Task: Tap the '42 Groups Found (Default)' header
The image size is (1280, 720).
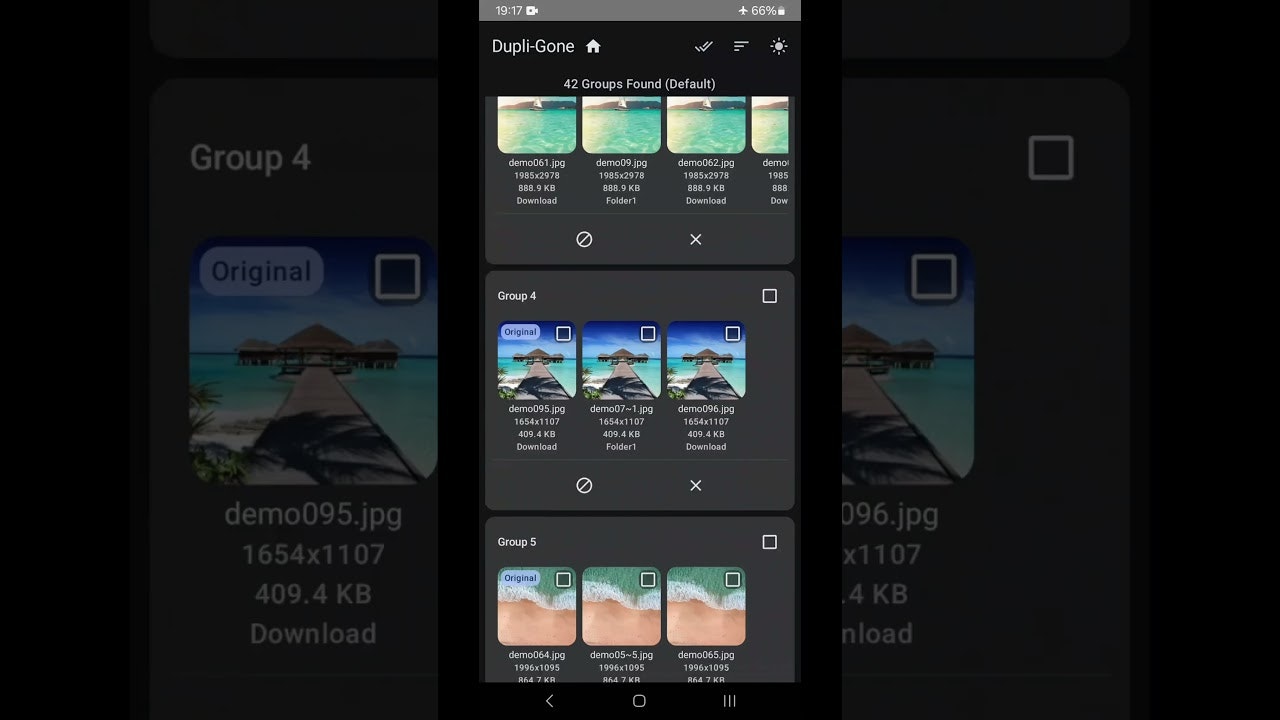Action: (x=639, y=84)
